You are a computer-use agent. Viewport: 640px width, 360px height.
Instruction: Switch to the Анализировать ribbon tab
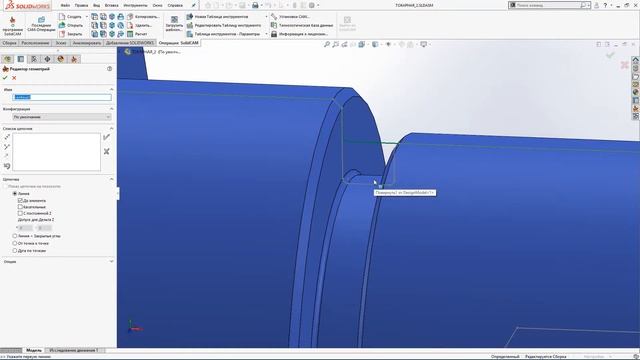[x=87, y=43]
